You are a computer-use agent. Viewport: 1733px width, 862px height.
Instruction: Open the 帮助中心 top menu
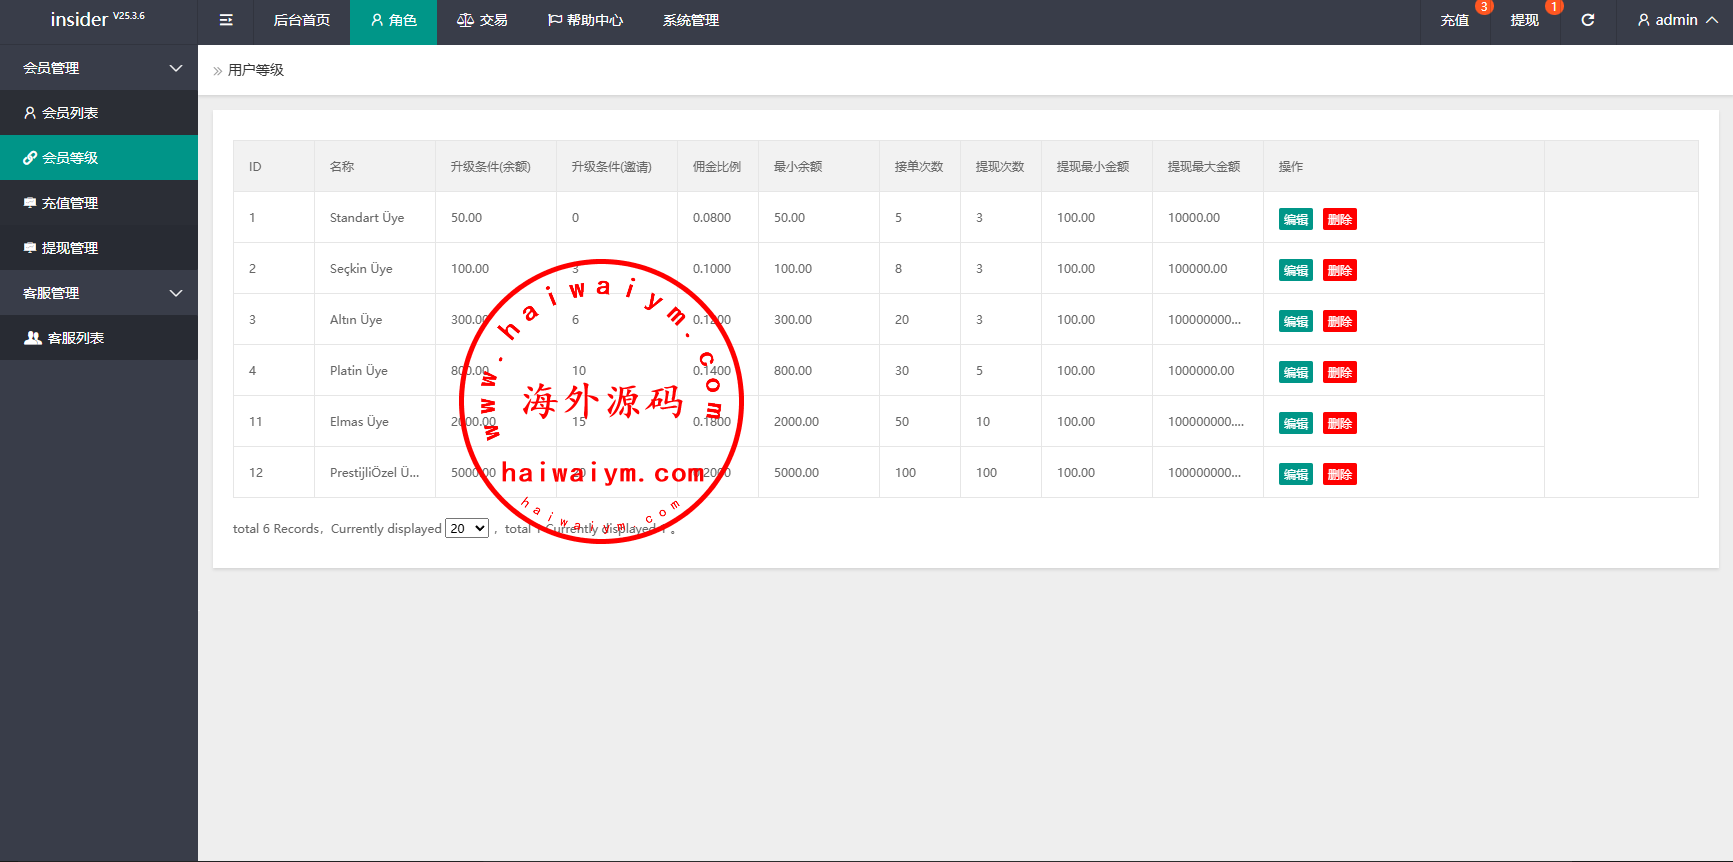tap(585, 21)
